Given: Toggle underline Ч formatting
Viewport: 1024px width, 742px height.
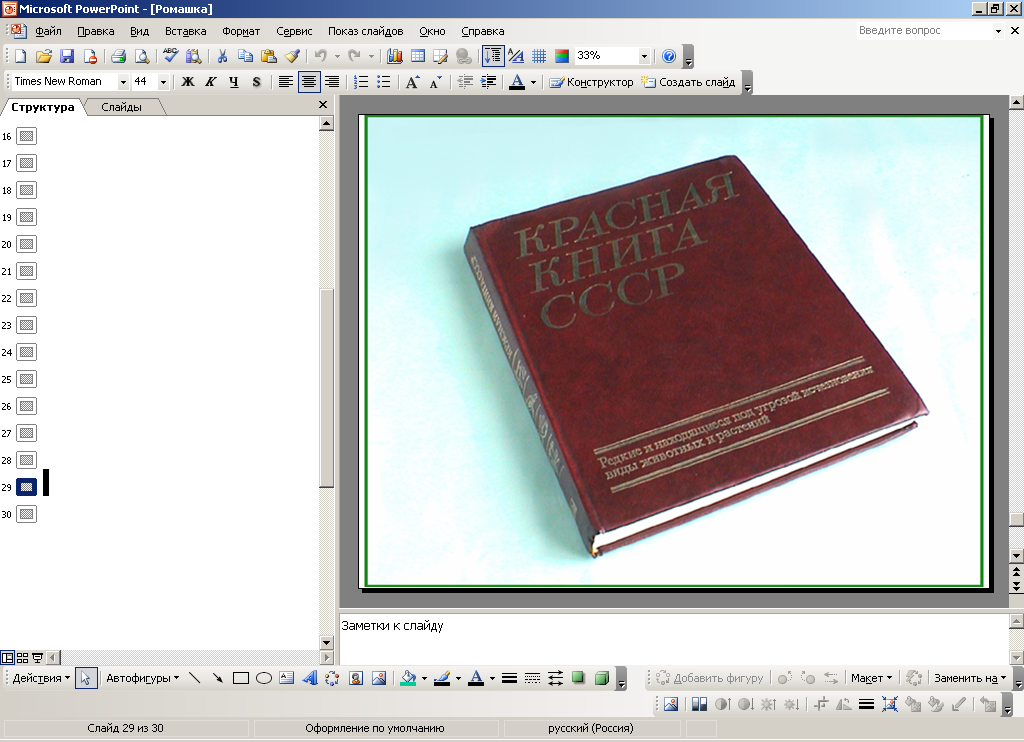Looking at the screenshot, I should 234,82.
